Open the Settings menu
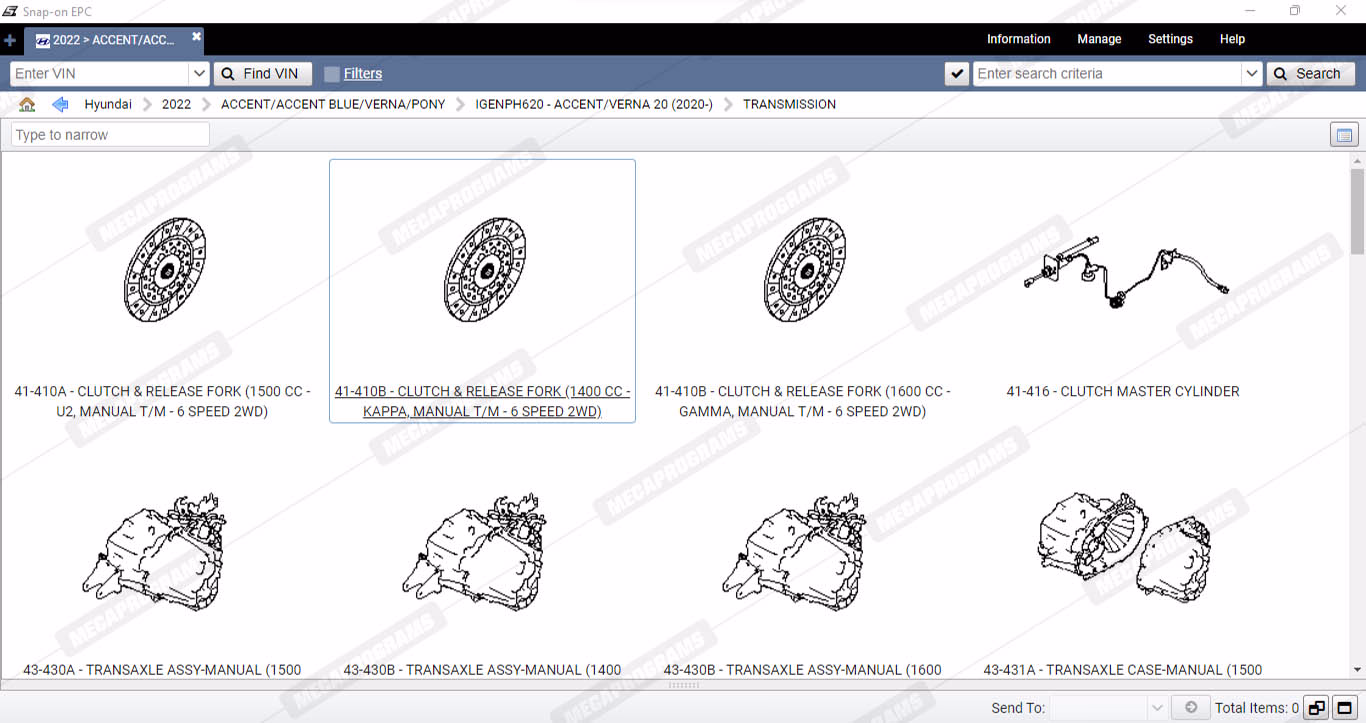 1170,39
